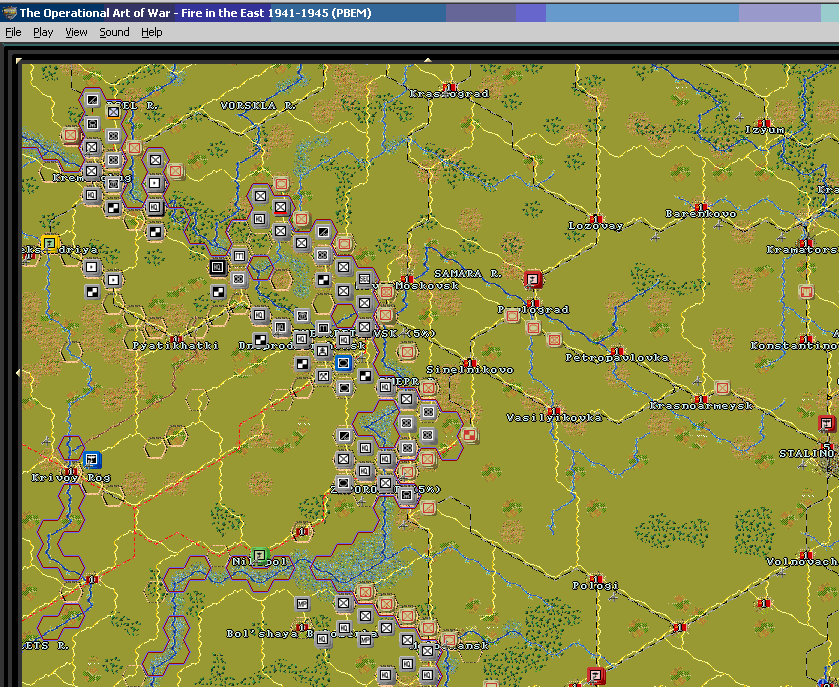Image resolution: width=840 pixels, height=688 pixels.
Task: Click the Vasilyikovka city label
Action: 554,417
